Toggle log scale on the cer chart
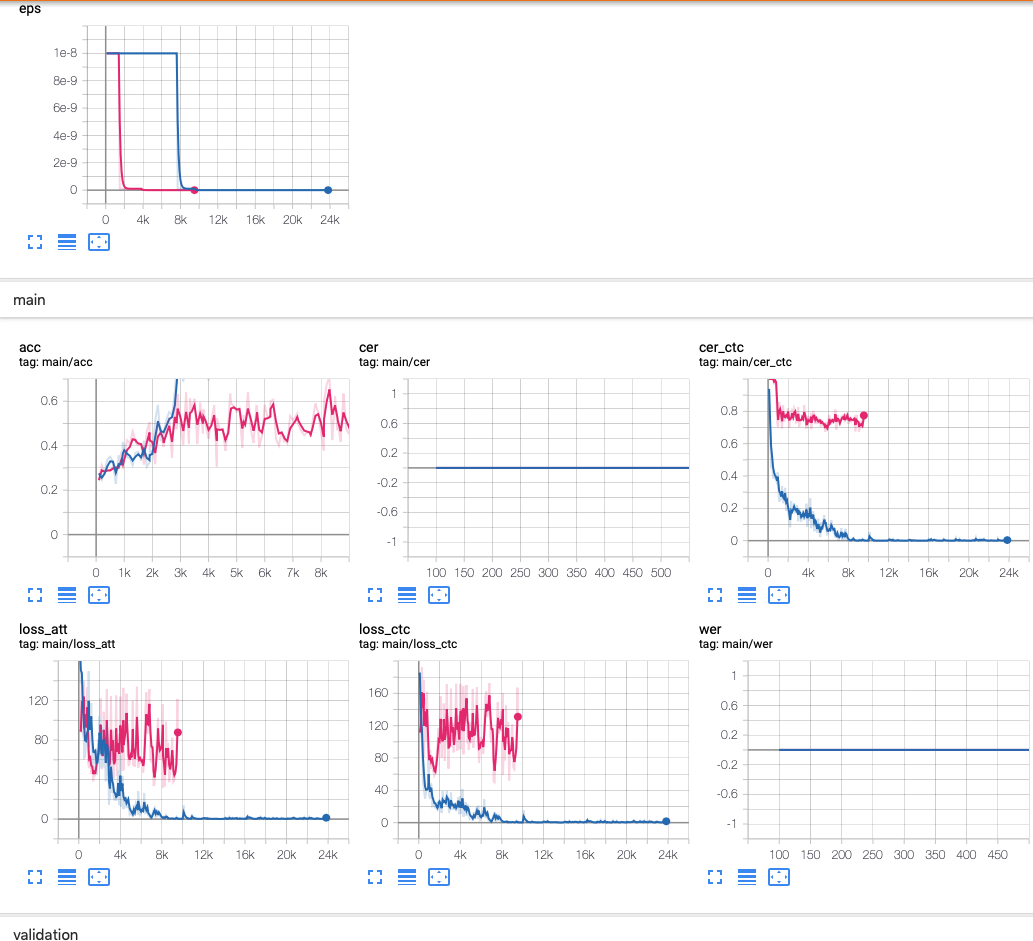Viewport: 1033px width, 941px height. (407, 595)
